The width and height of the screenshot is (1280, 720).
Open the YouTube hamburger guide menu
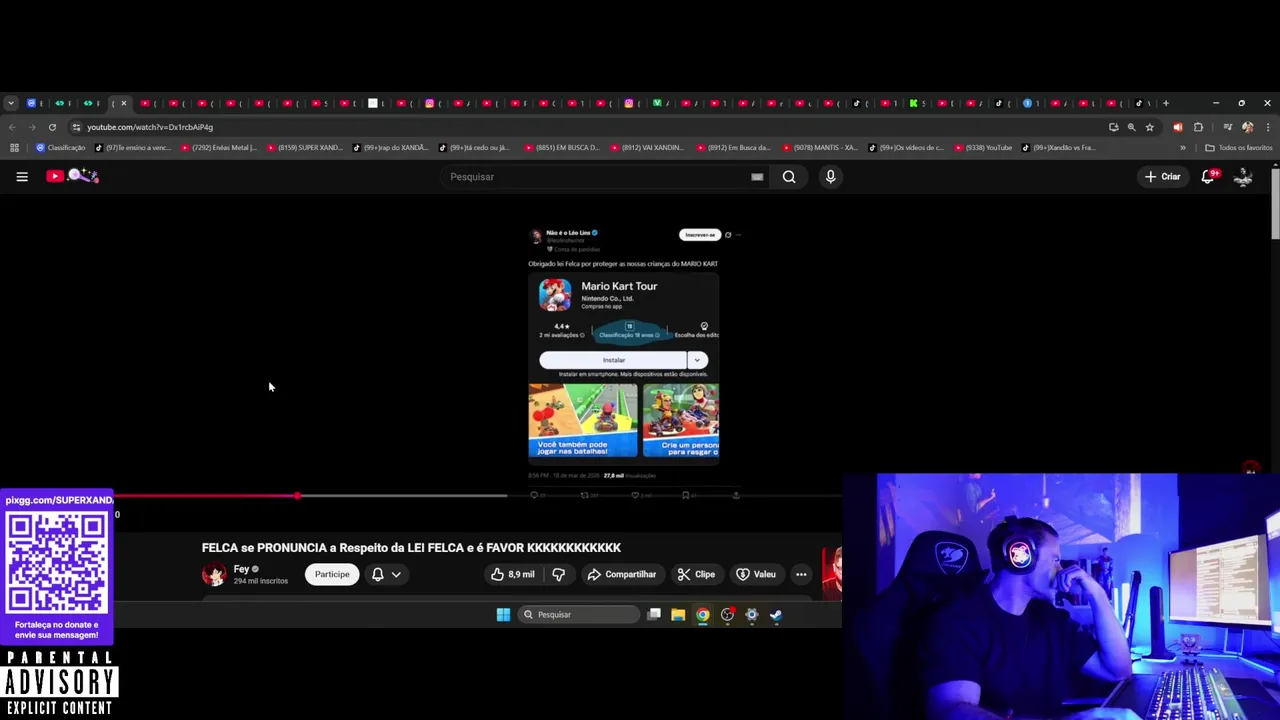(x=22, y=177)
